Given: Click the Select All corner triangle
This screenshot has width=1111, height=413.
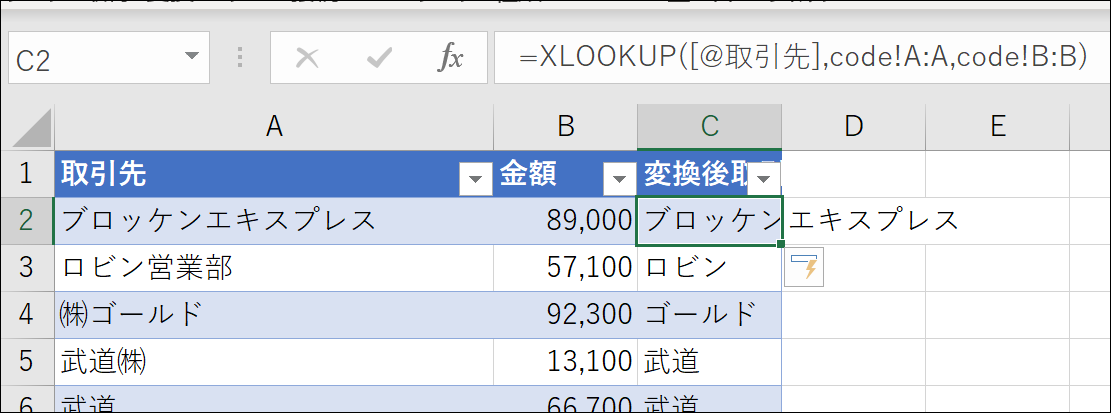Looking at the screenshot, I should (x=33, y=127).
